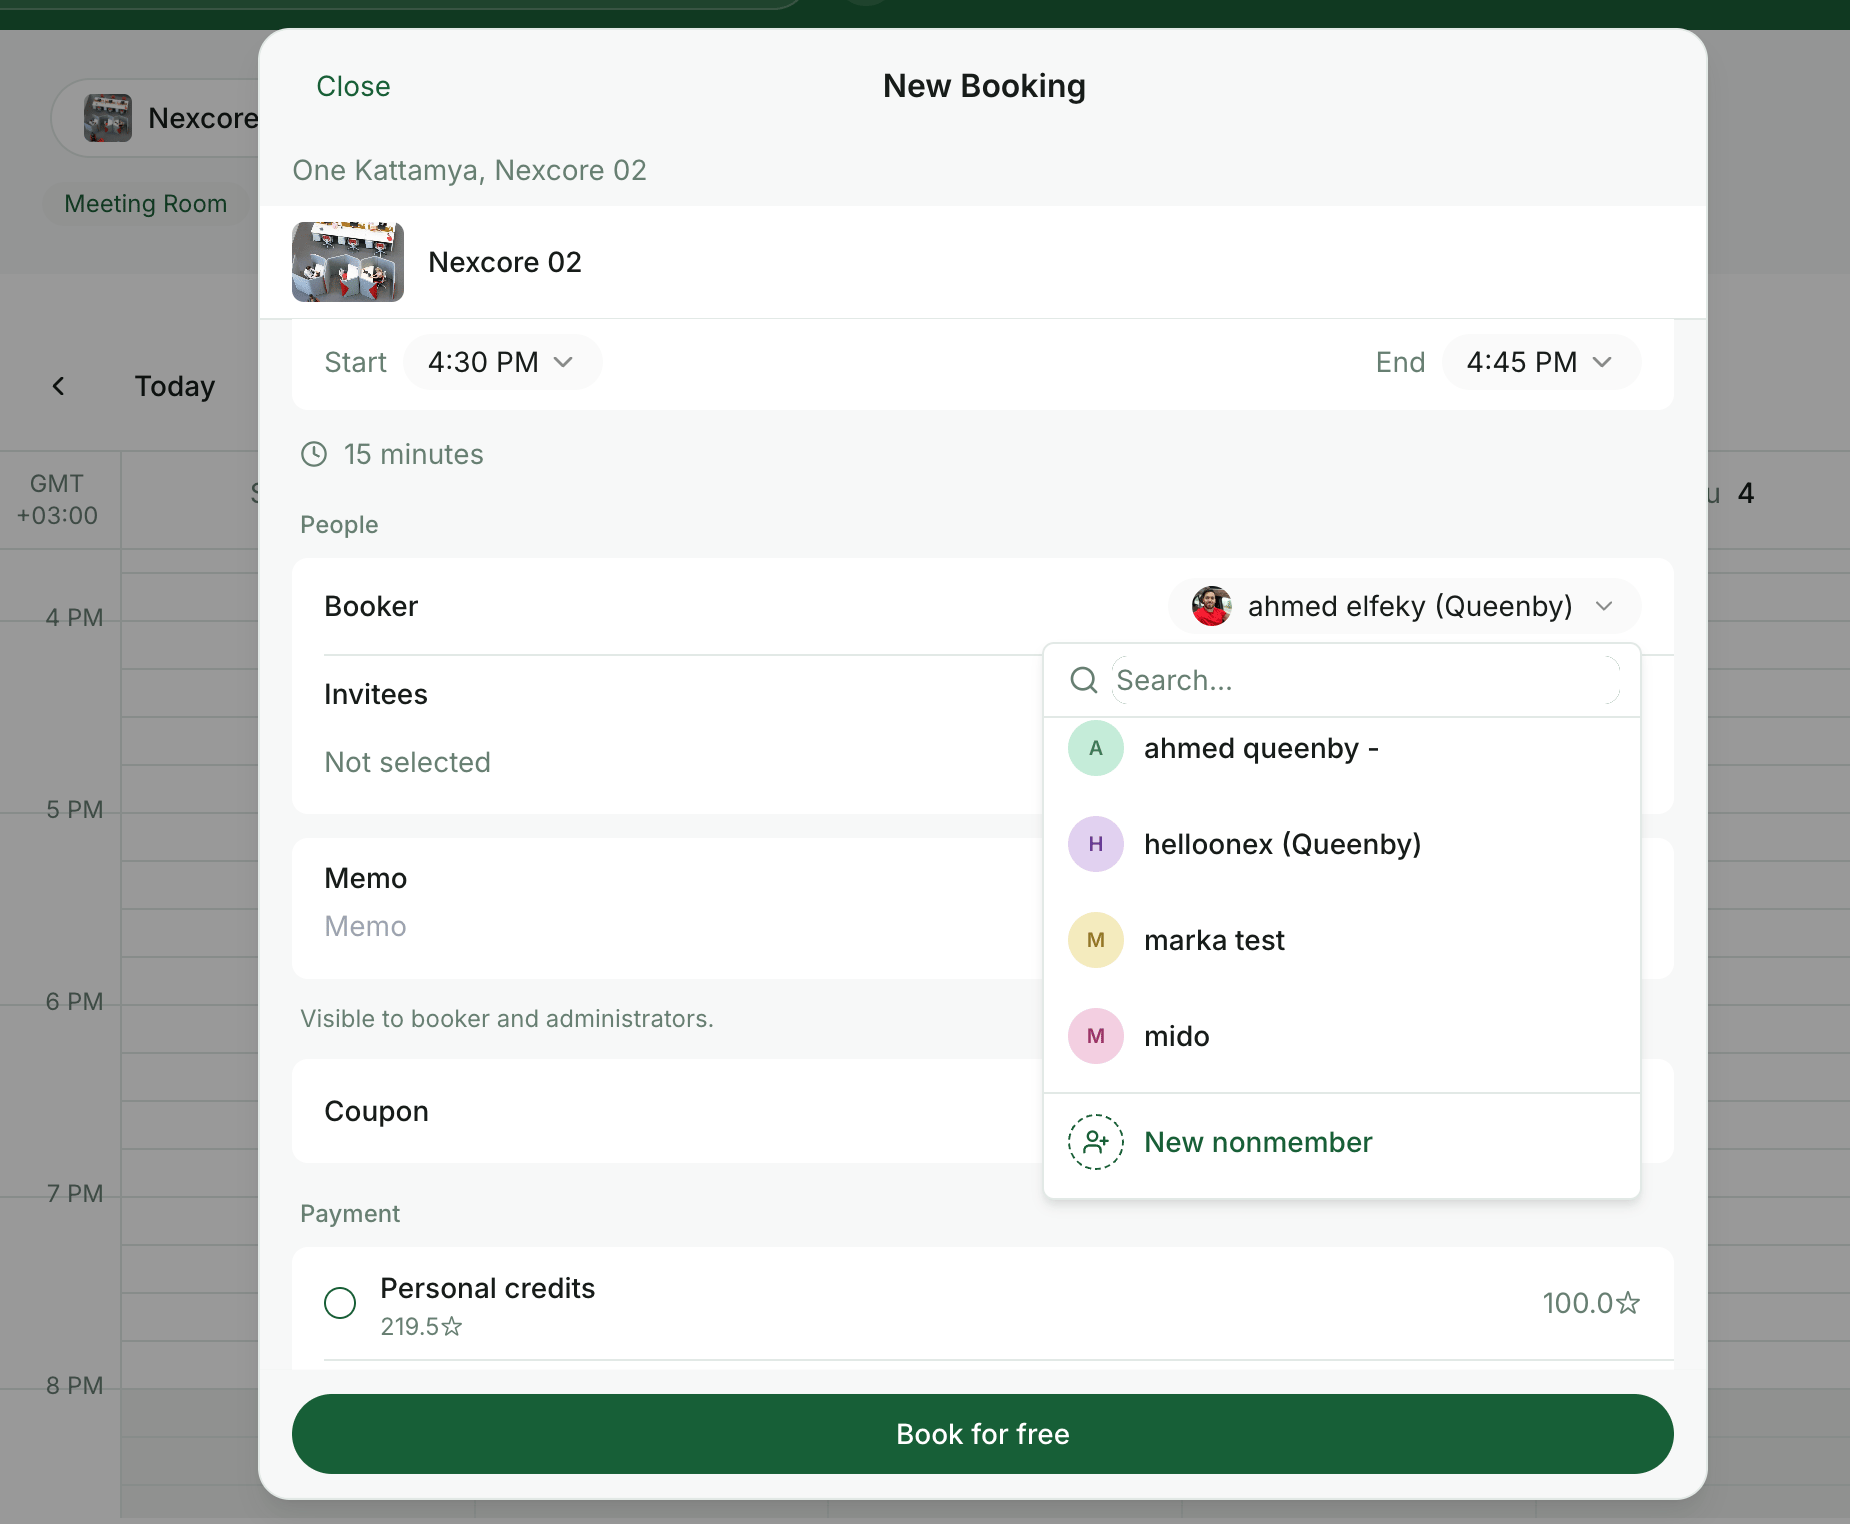
Task: Click the Search field in booker list
Action: (1366, 680)
